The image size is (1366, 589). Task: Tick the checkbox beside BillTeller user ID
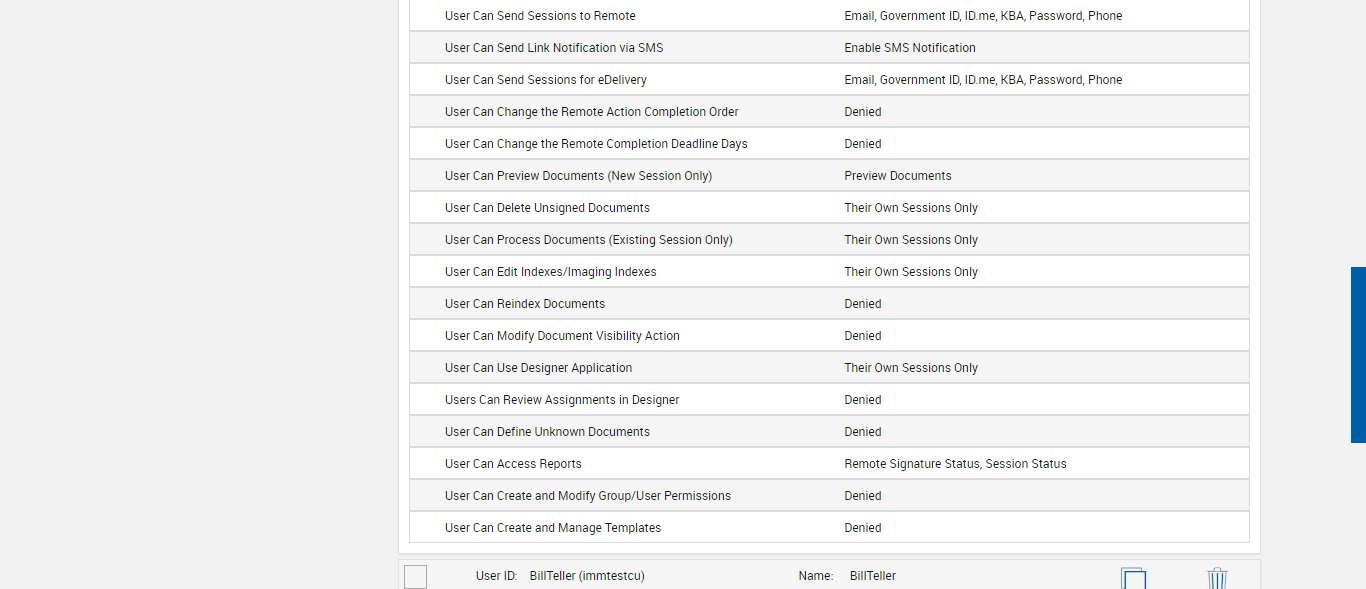point(416,577)
